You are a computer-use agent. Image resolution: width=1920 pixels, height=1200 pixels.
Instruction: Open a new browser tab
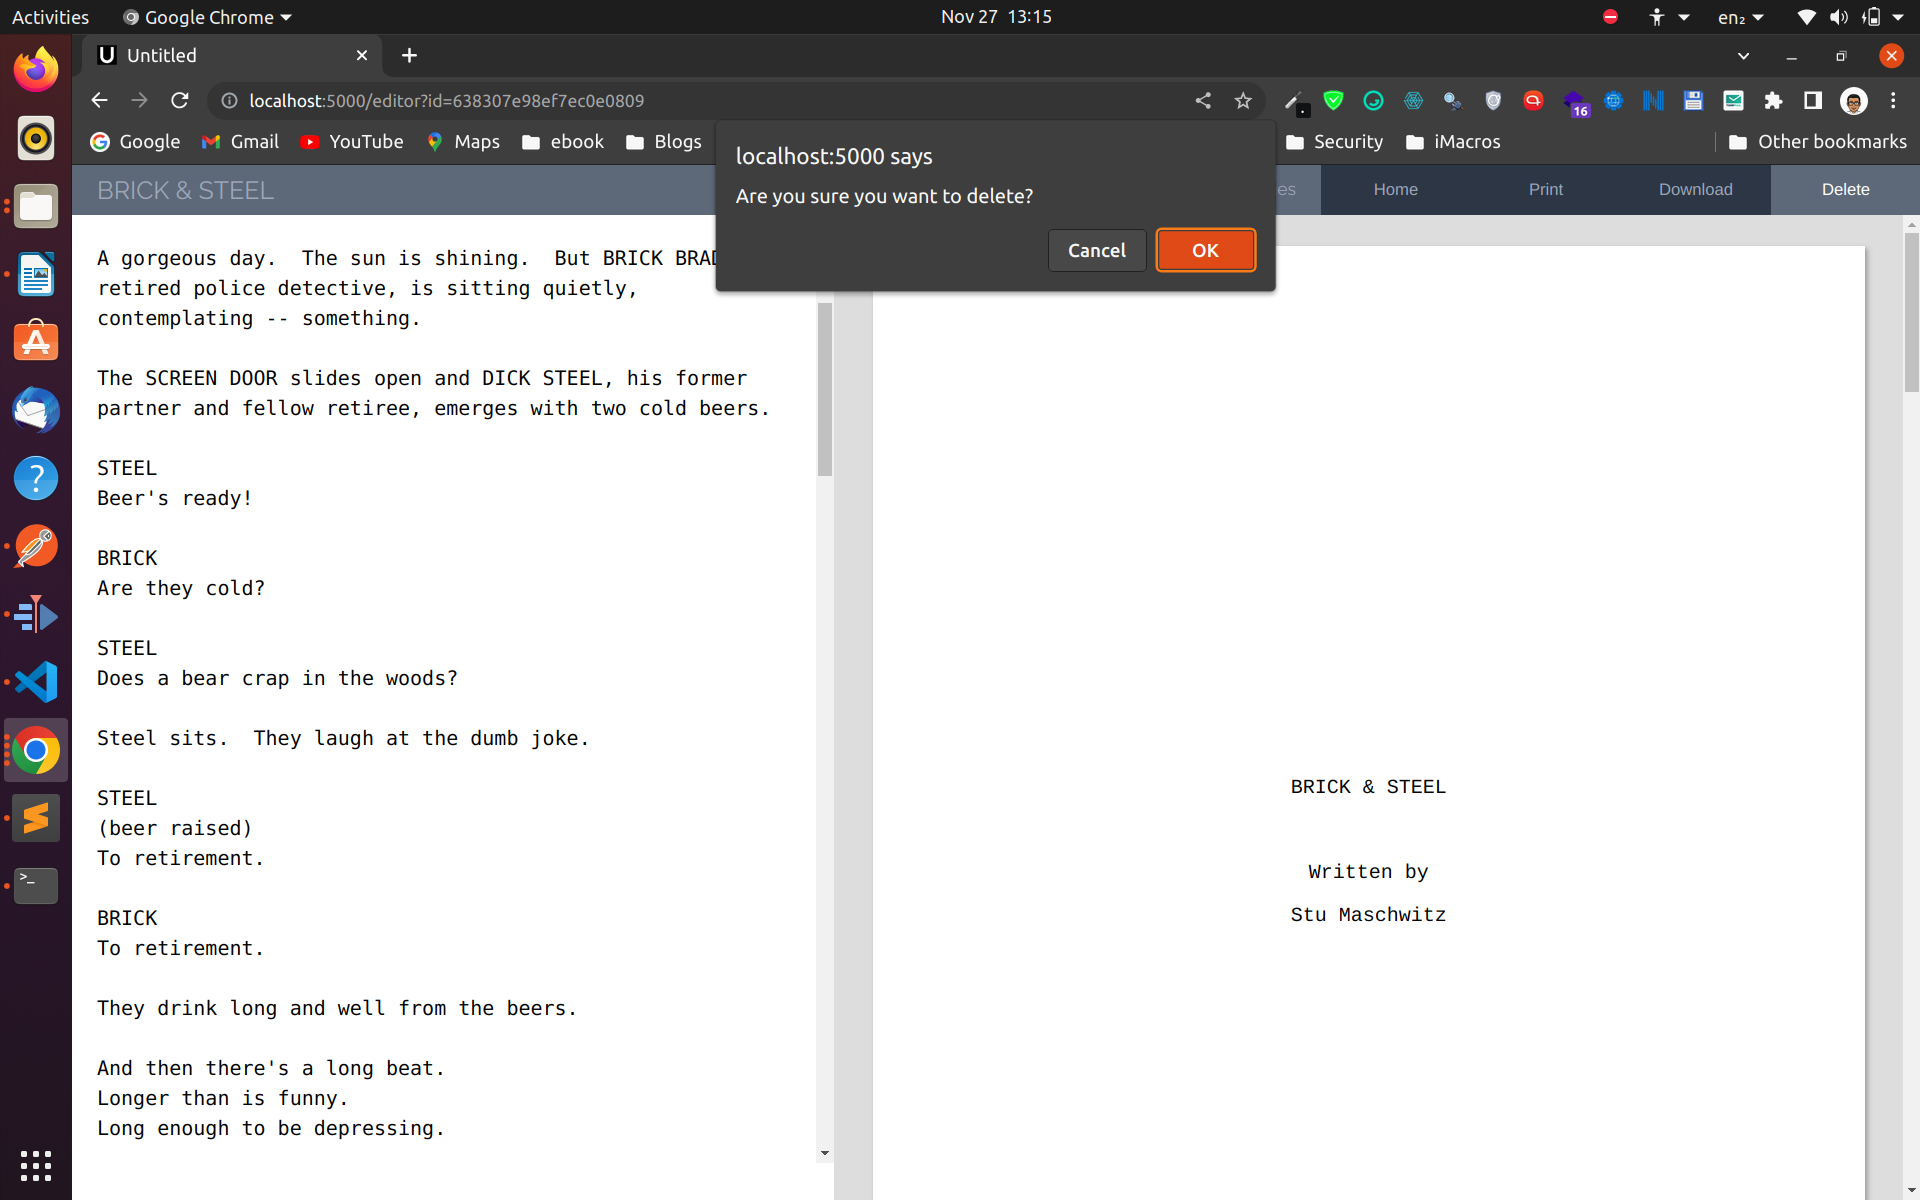[409, 55]
